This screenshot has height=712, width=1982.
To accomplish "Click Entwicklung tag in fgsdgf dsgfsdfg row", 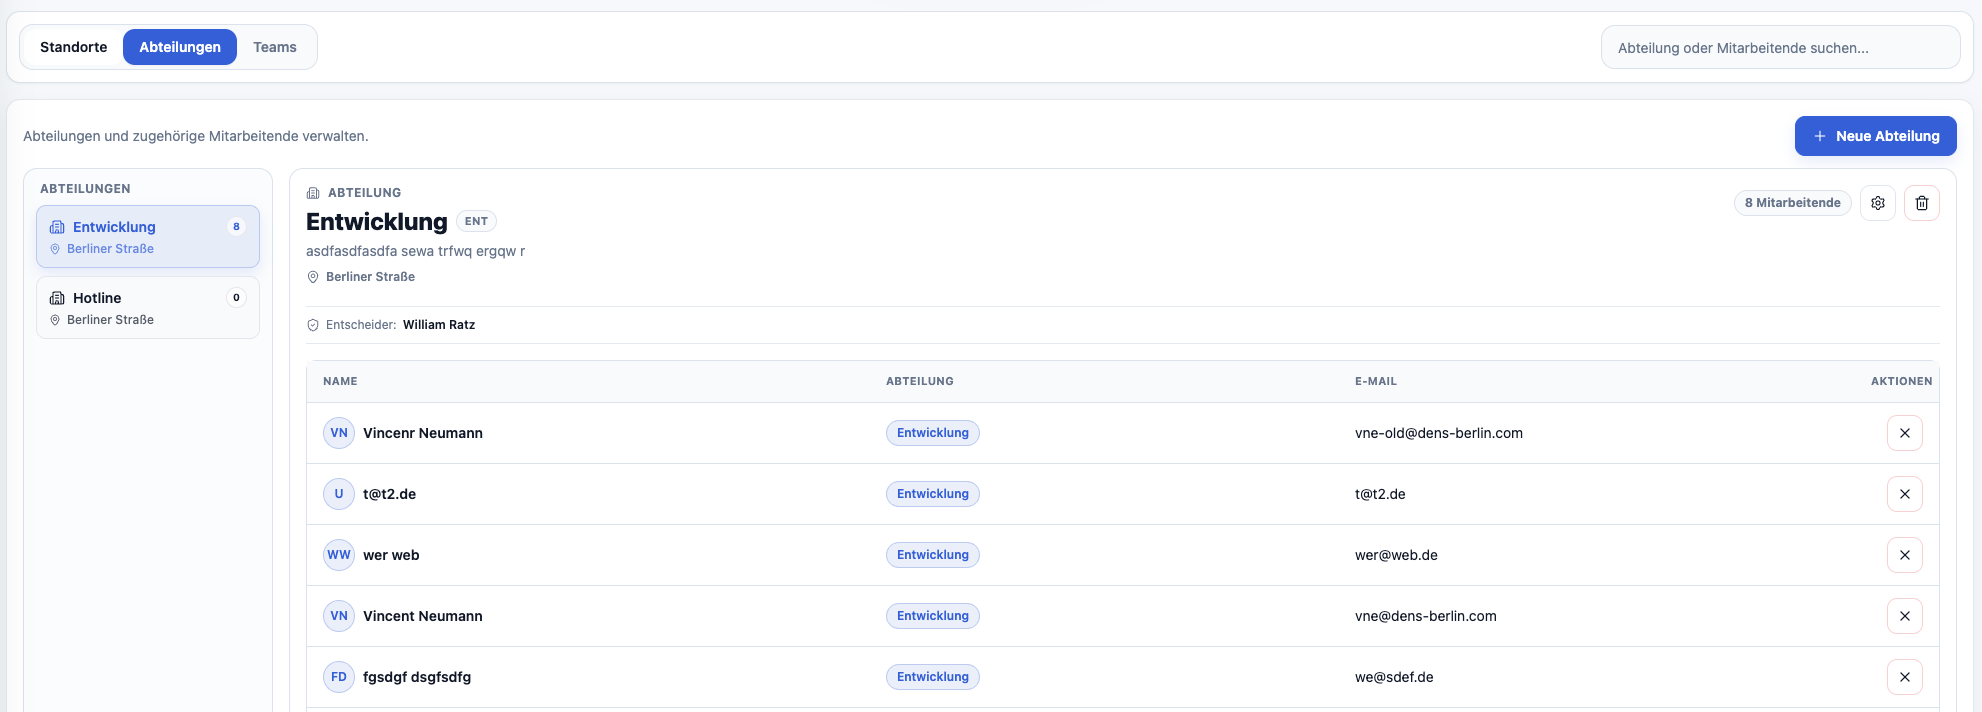I will pos(933,677).
